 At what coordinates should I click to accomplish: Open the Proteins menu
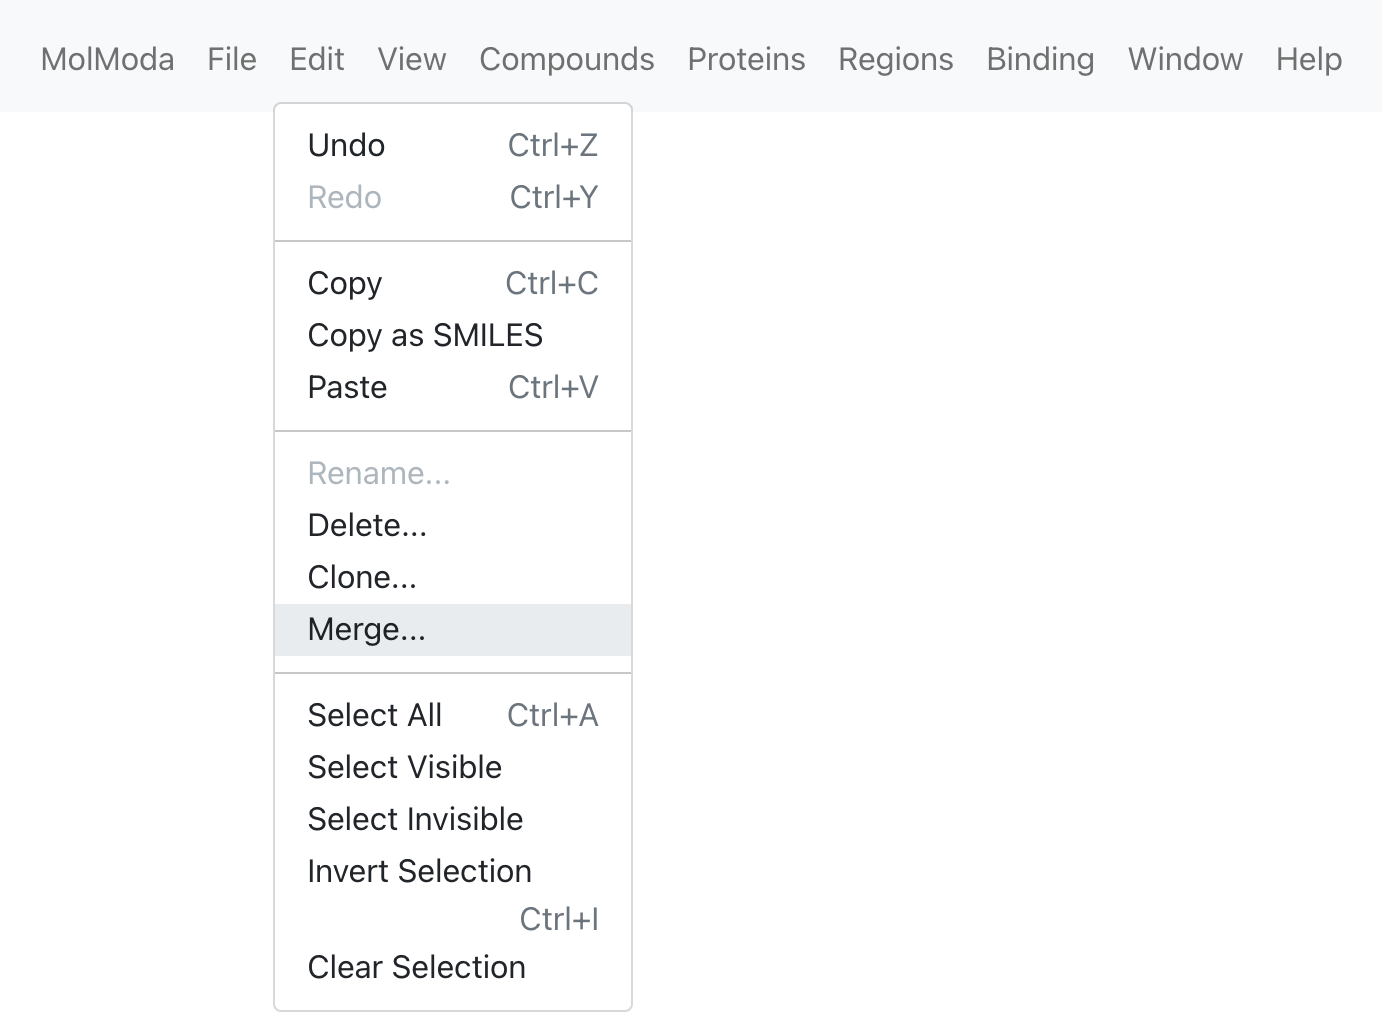point(746,59)
